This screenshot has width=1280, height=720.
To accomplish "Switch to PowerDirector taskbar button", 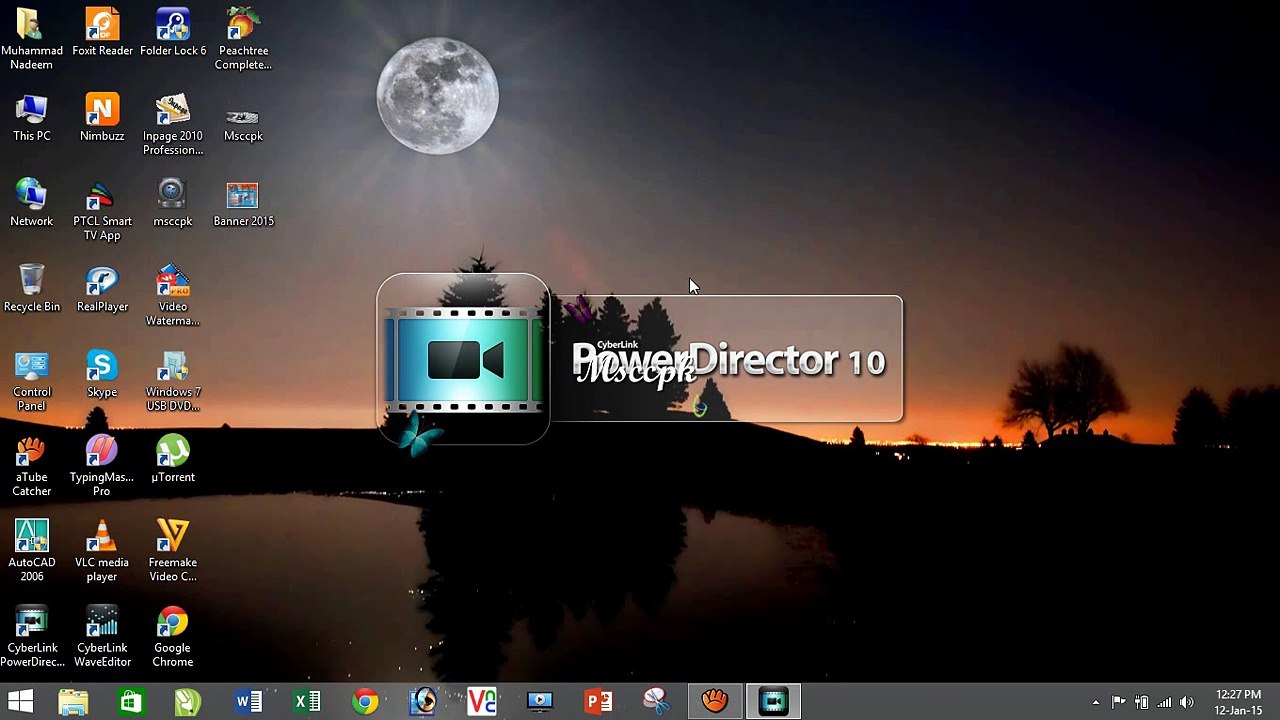I will pyautogui.click(x=774, y=702).
